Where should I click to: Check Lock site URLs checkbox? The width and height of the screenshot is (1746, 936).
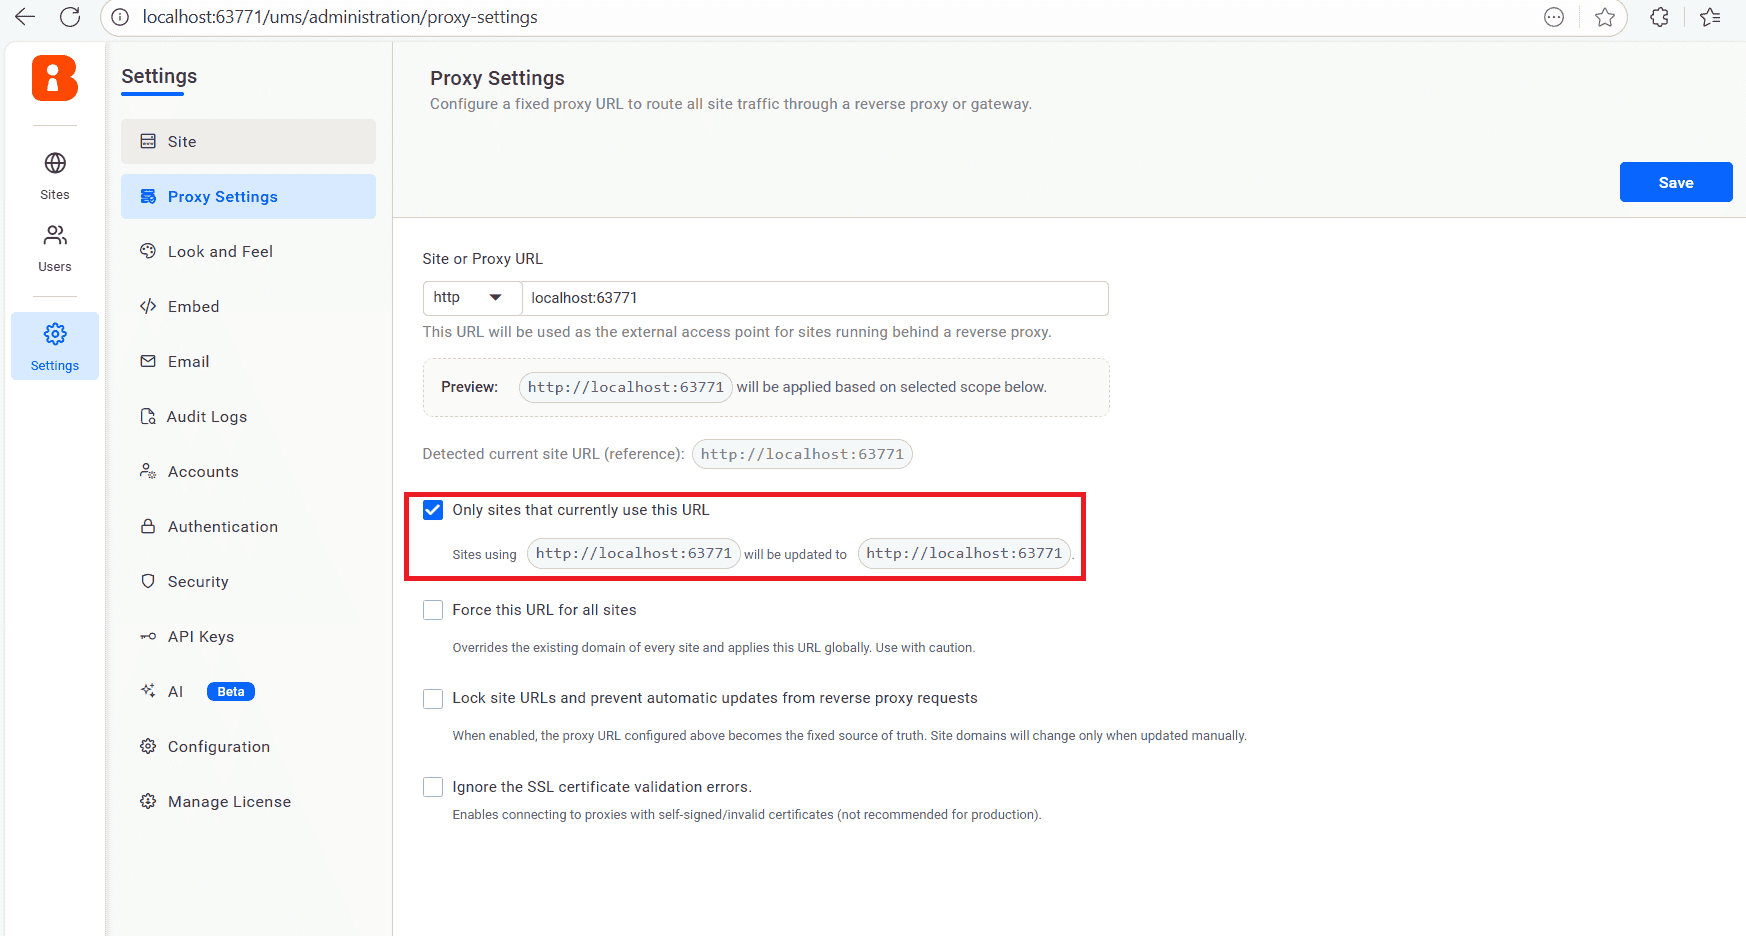pos(433,698)
